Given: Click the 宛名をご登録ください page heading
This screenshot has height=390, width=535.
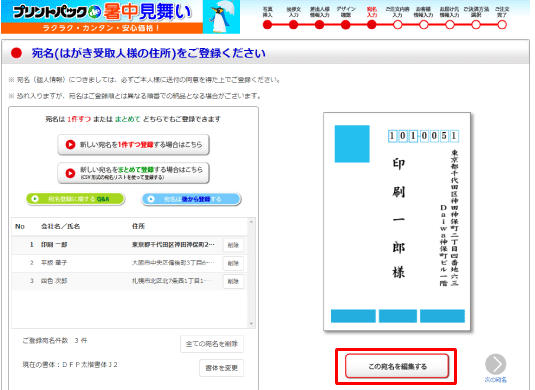Looking at the screenshot, I should tap(148, 53).
